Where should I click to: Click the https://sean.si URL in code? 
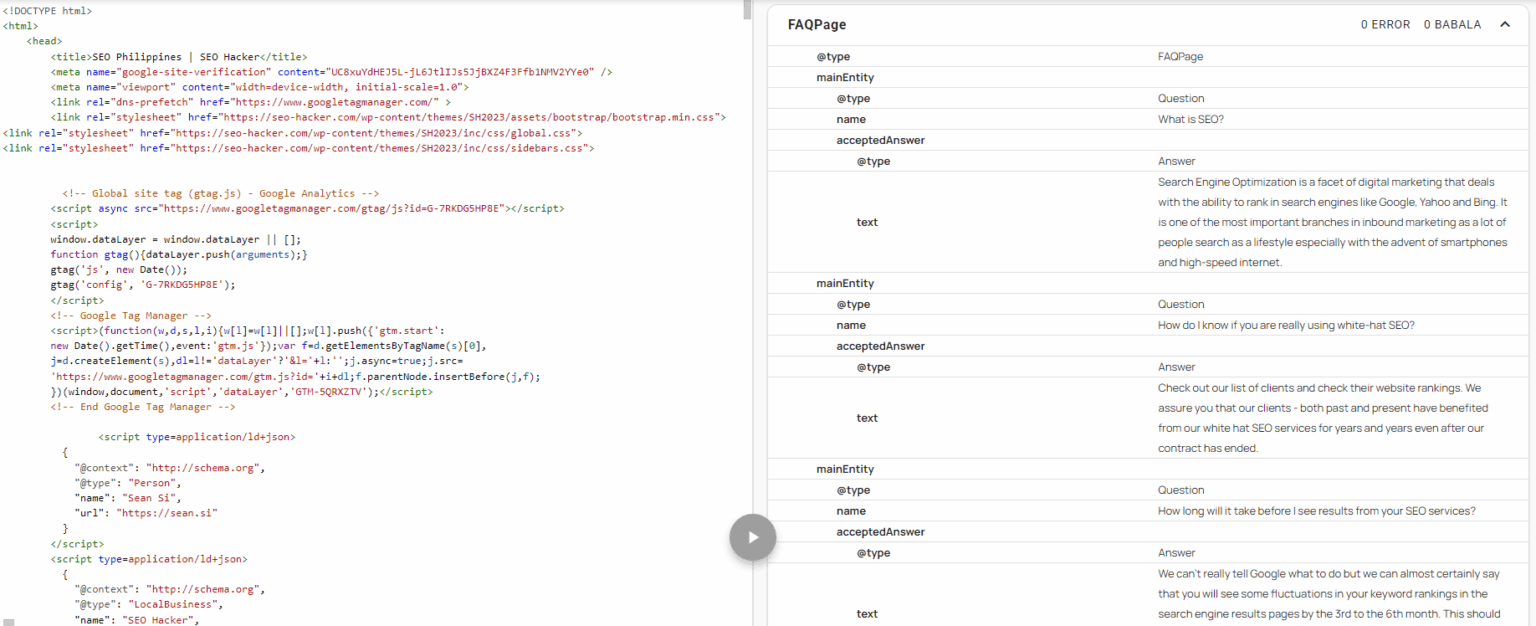(x=168, y=512)
